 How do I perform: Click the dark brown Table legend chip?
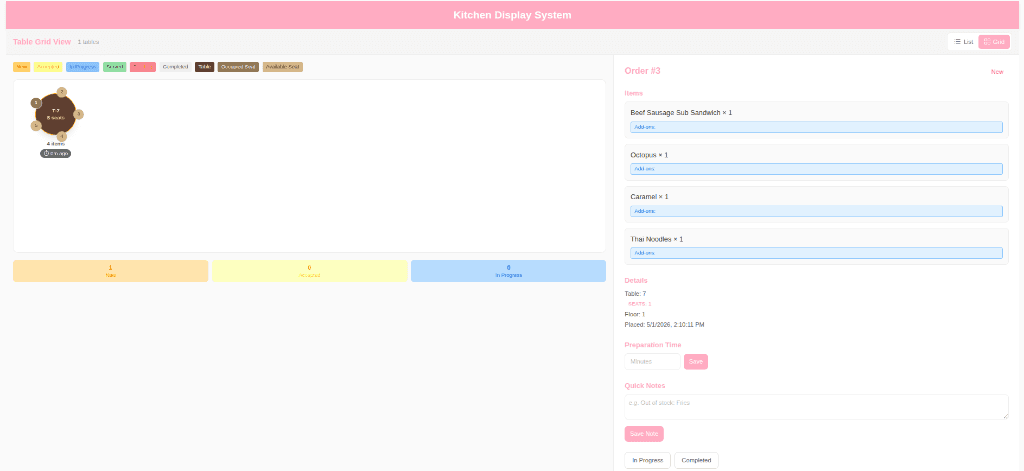pos(204,67)
